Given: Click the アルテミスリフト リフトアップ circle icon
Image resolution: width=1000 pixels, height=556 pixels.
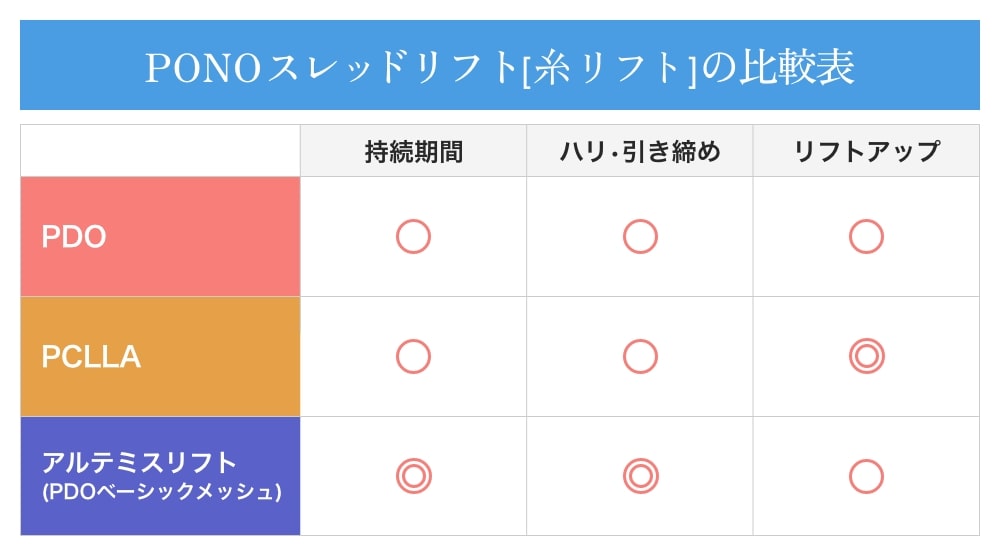Looking at the screenshot, I should 866,477.
